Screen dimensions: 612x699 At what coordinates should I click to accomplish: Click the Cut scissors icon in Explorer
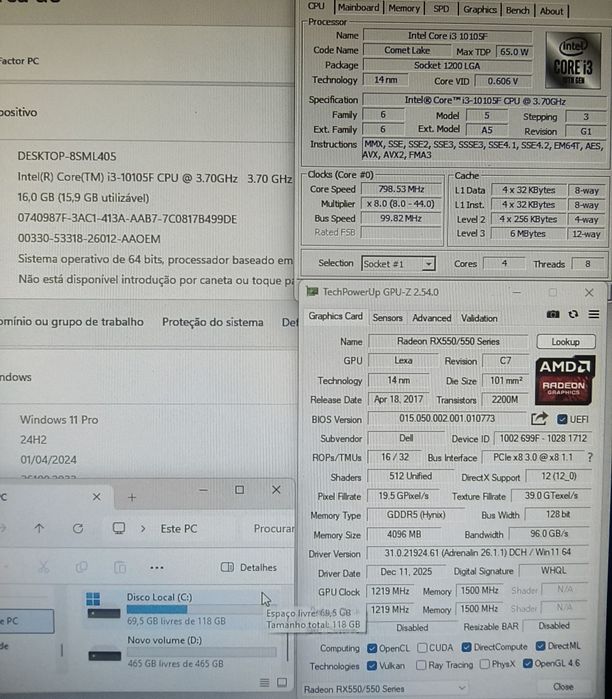(x=44, y=567)
